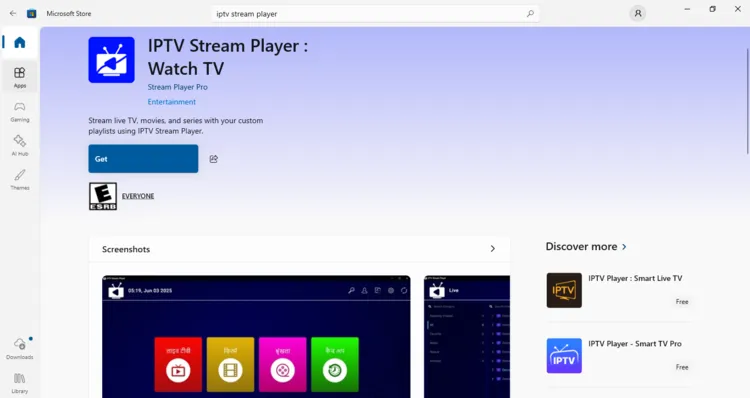Open Library in the sidebar
This screenshot has width=750, height=398.
tap(20, 383)
